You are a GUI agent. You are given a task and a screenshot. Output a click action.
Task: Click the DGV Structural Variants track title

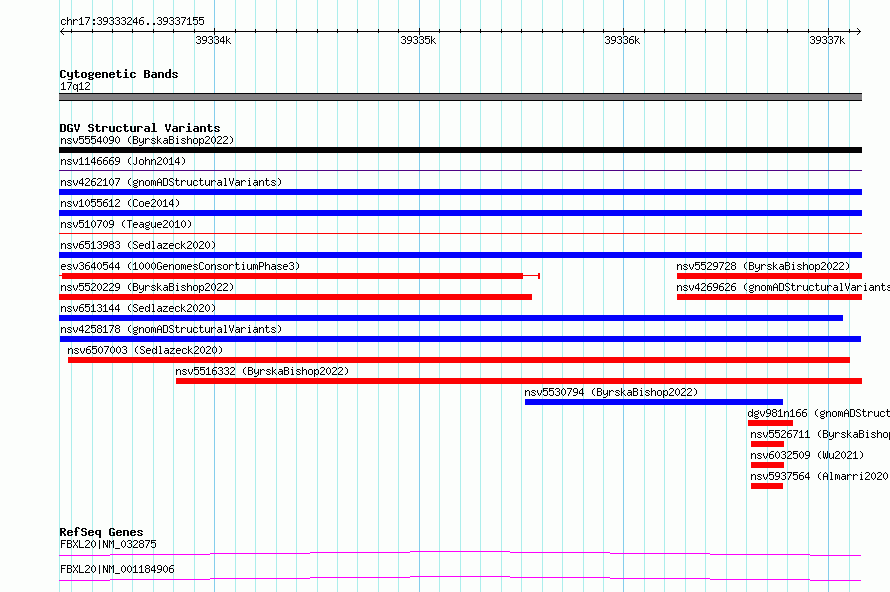[x=140, y=128]
